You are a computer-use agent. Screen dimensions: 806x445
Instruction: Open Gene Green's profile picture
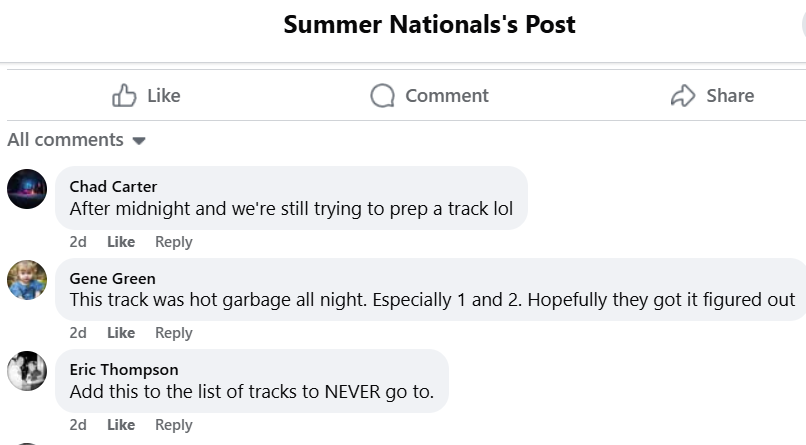pyautogui.click(x=27, y=280)
